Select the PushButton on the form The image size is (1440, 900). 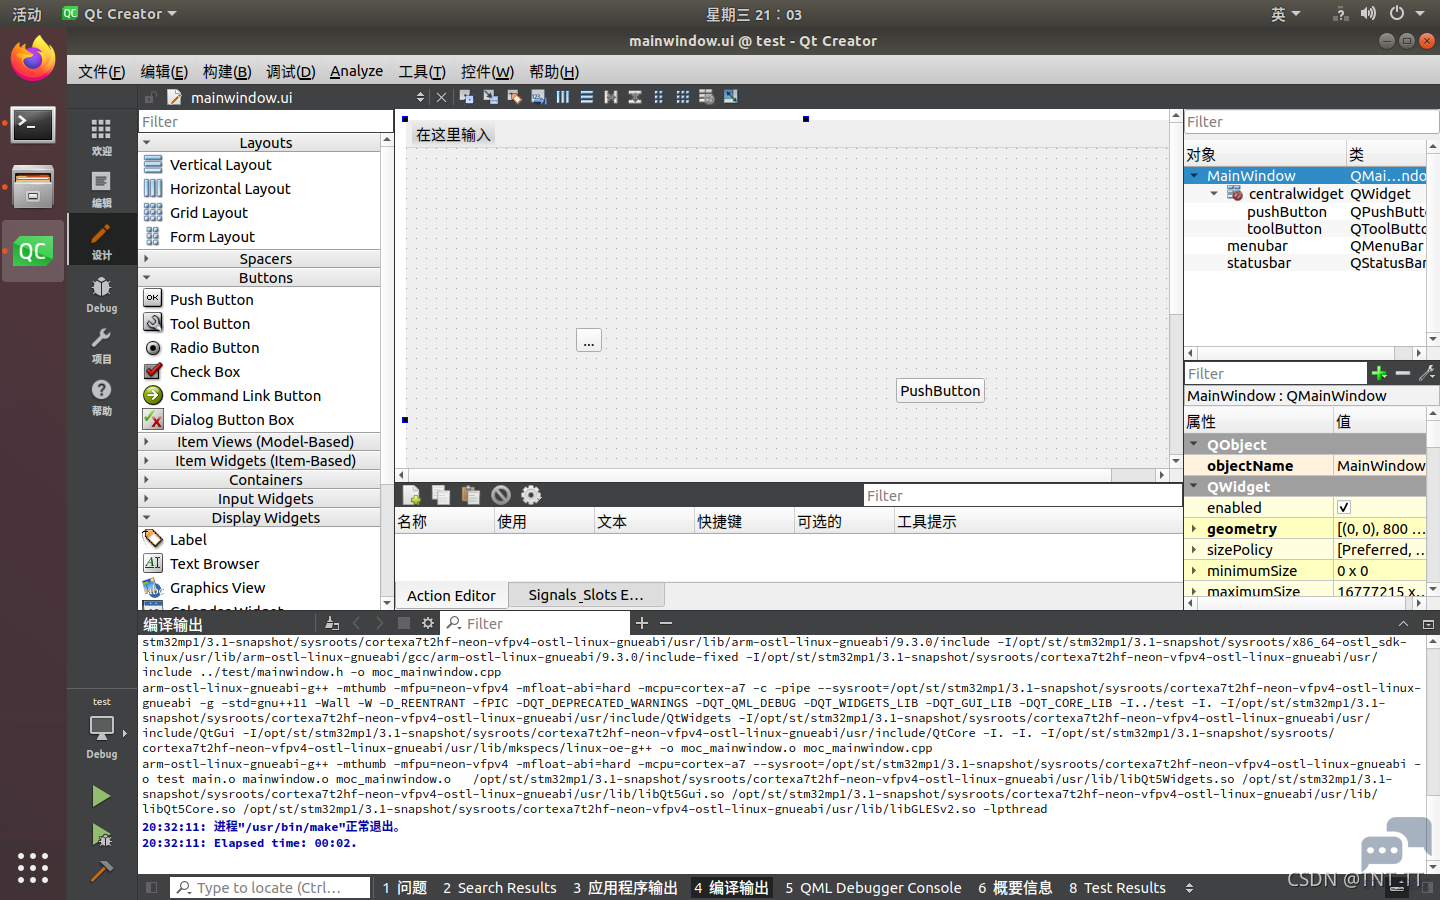[940, 391]
